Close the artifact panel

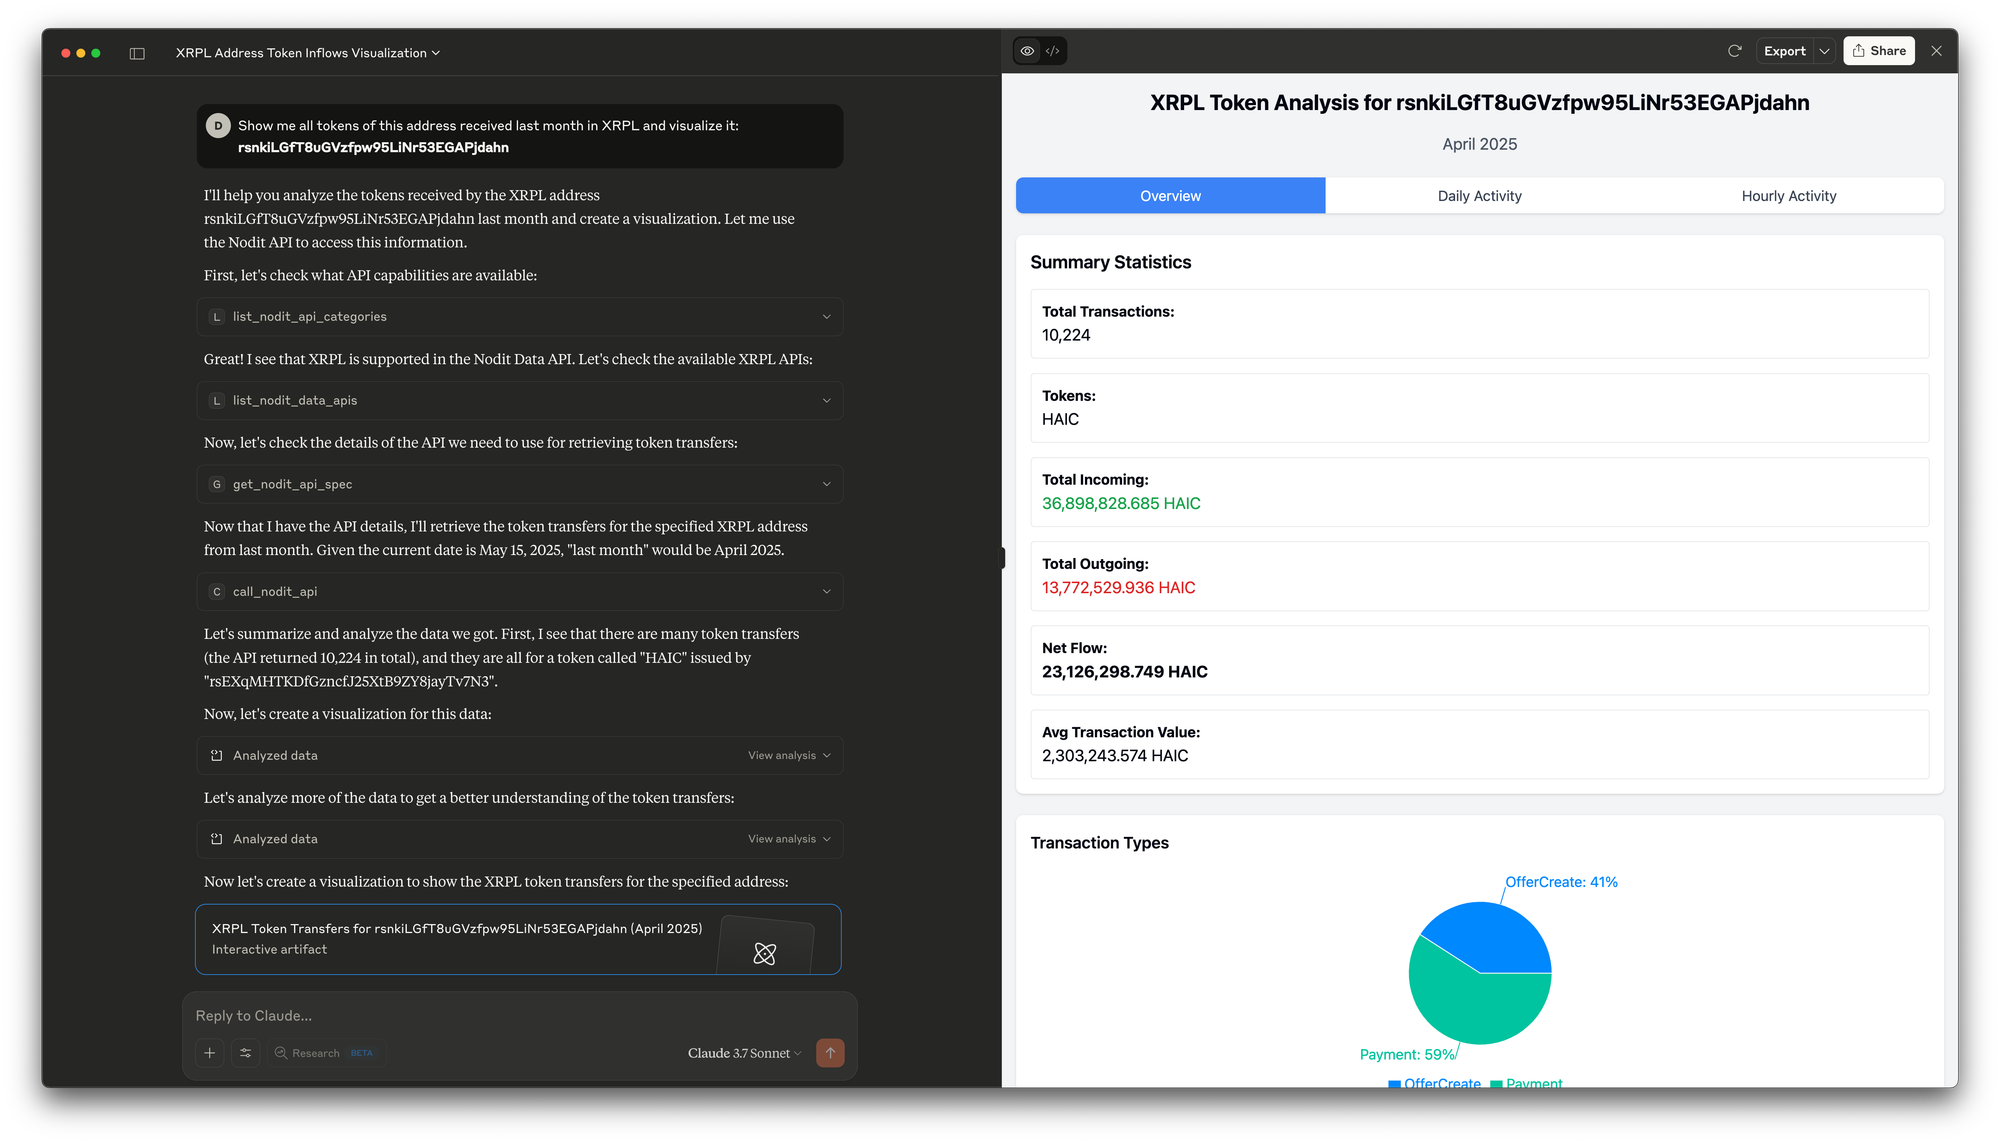(x=1936, y=51)
